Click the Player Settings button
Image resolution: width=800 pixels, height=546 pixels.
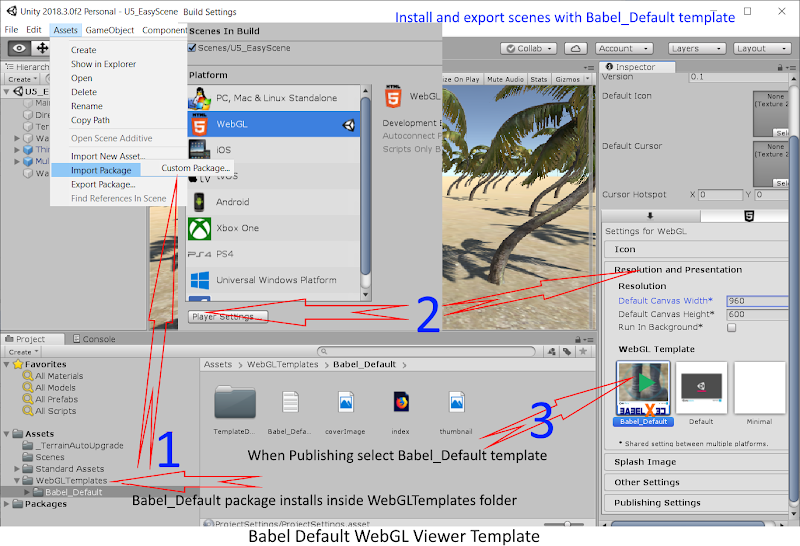228,317
